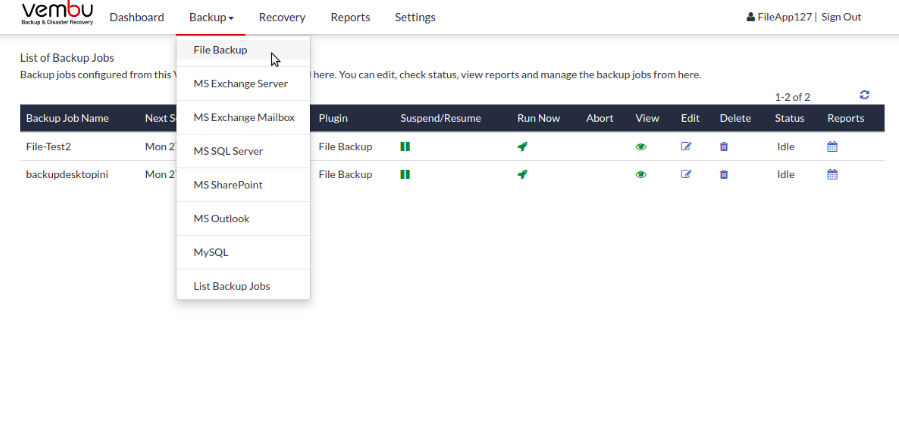Click Idle status of backupdesktopini

pos(785,174)
